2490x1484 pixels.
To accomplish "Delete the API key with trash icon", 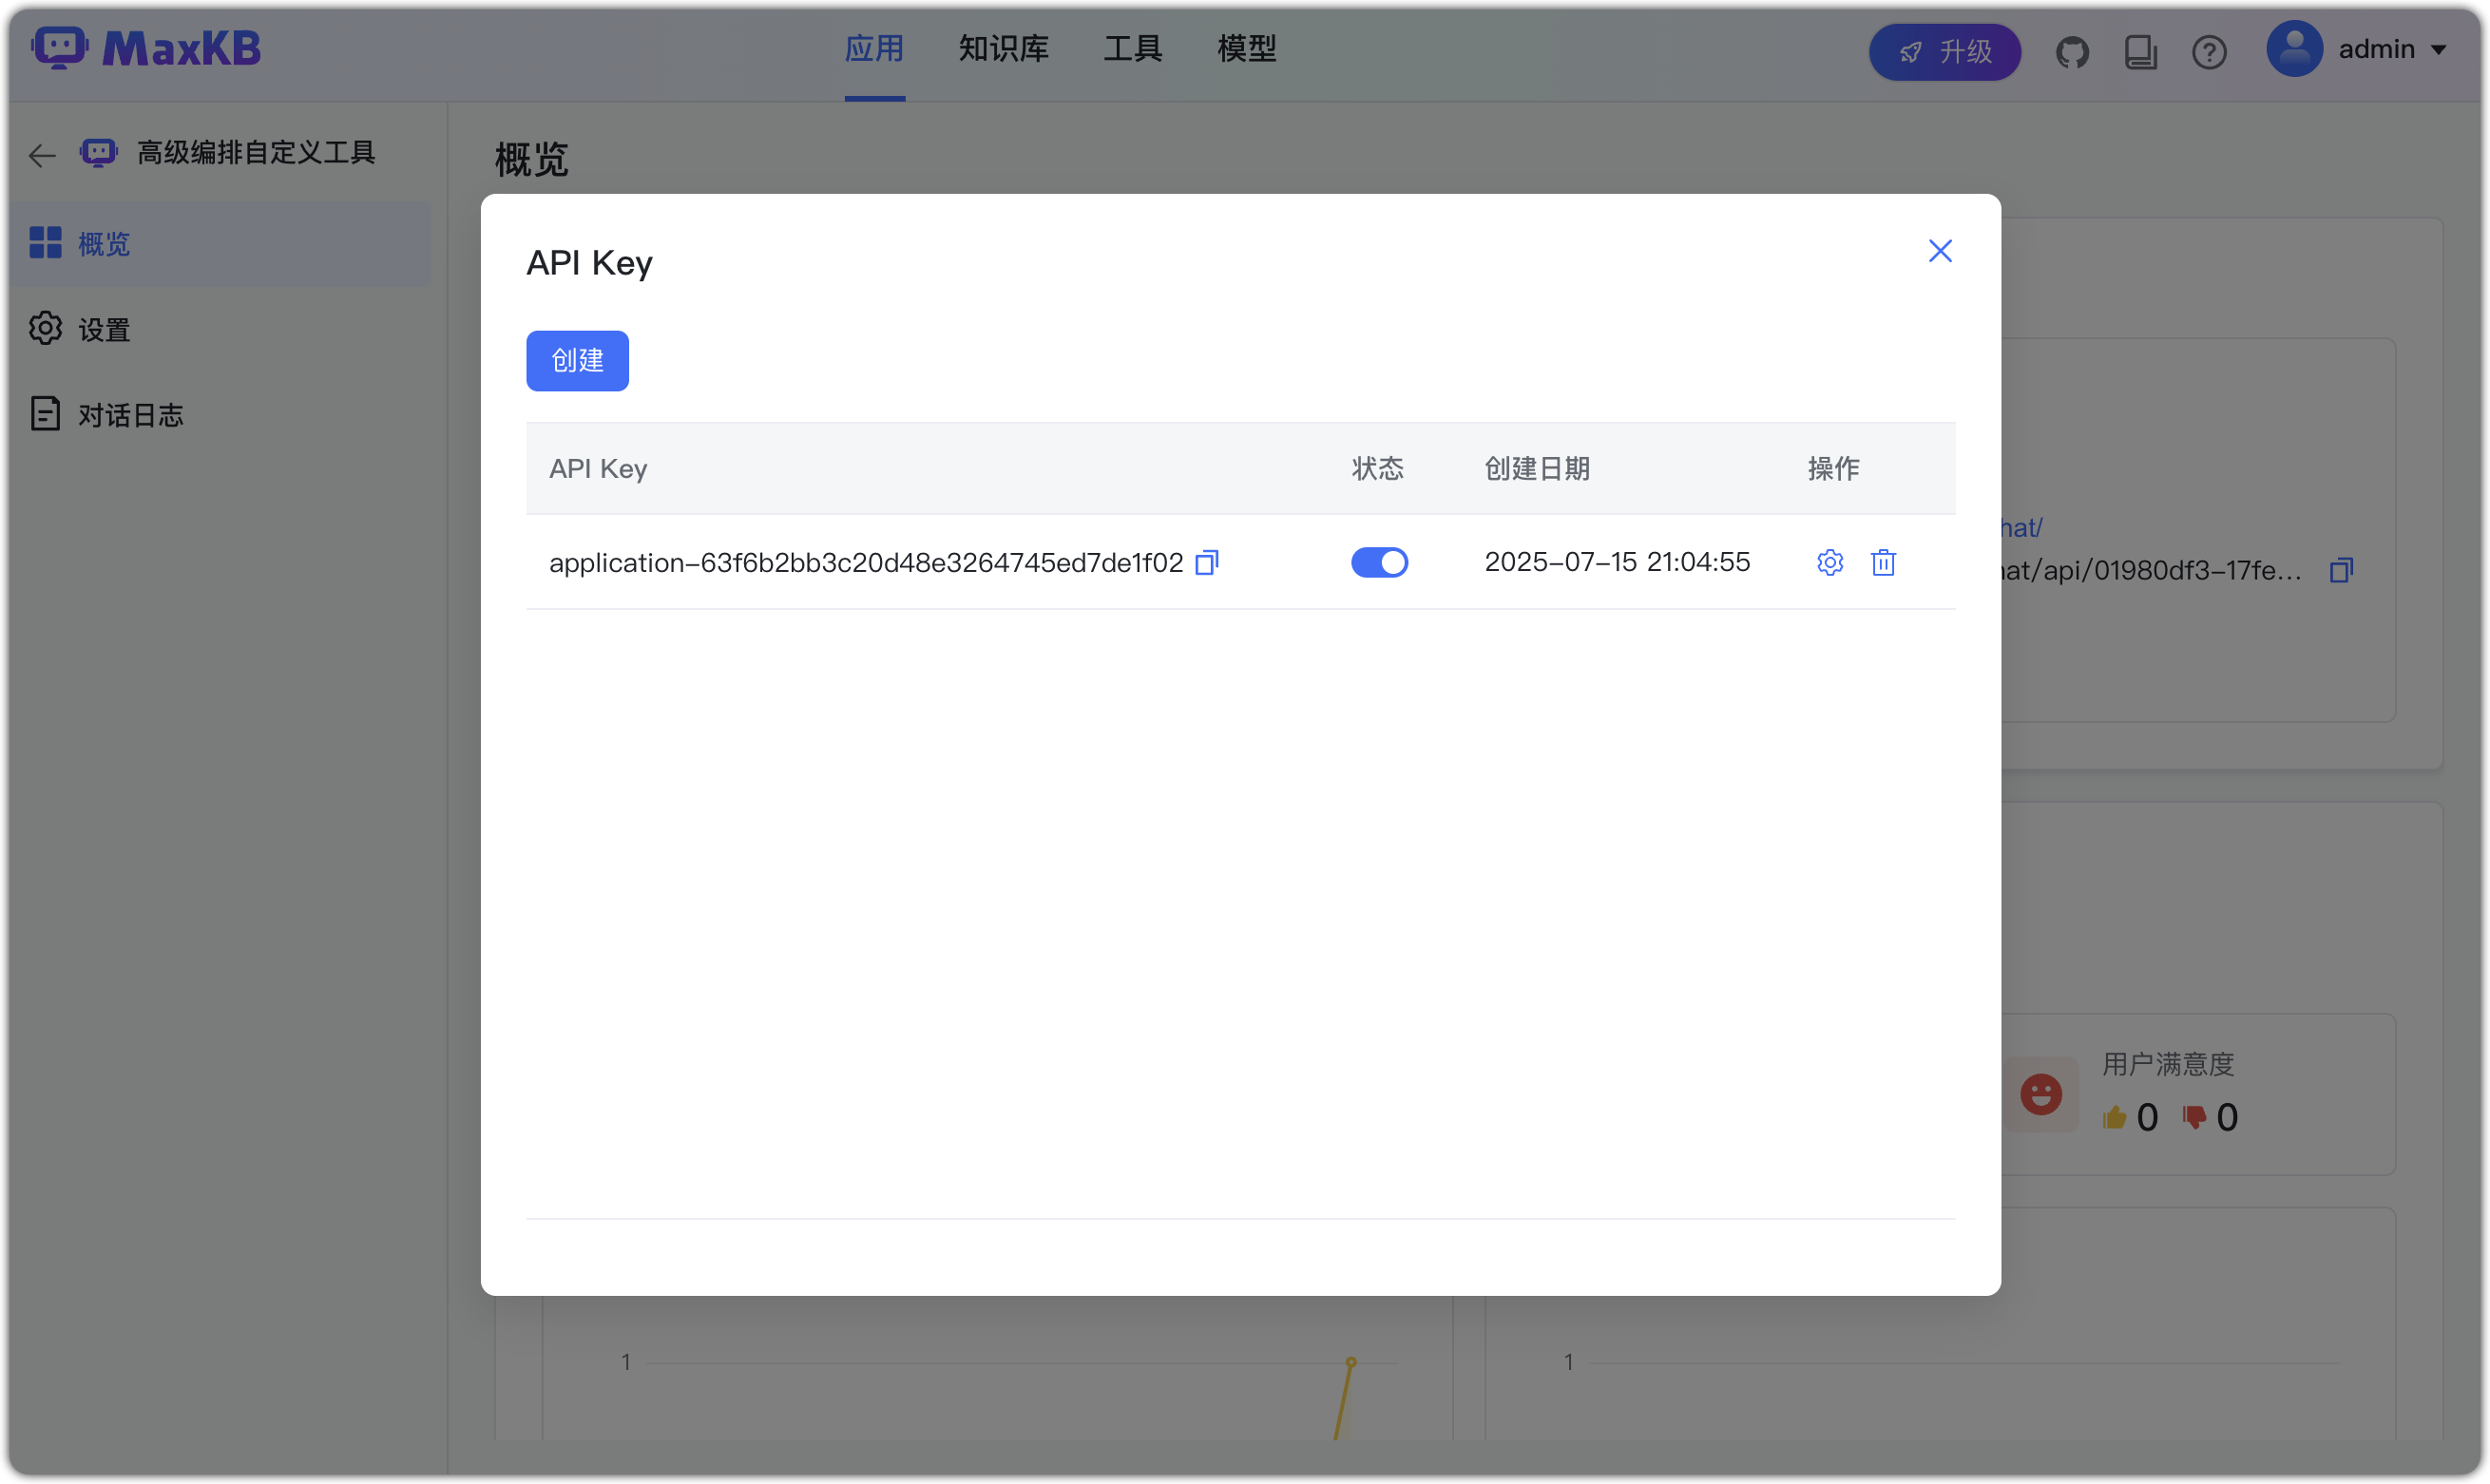I will (x=1883, y=562).
